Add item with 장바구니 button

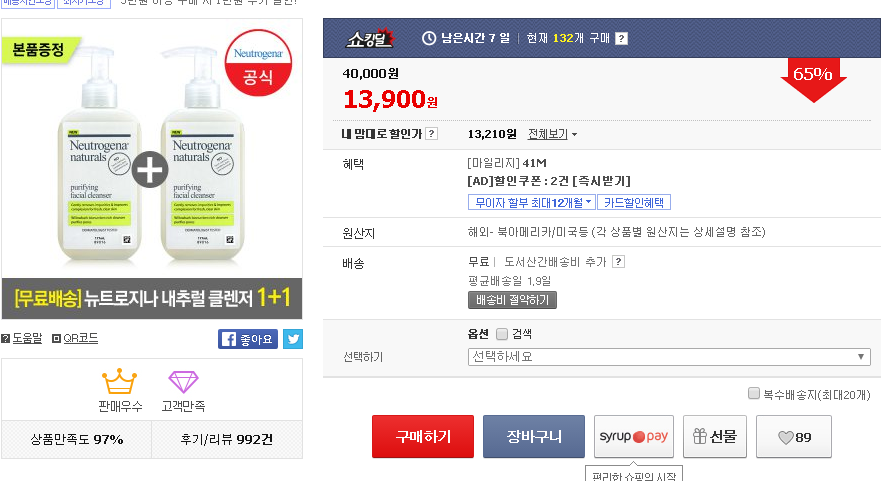coord(534,437)
